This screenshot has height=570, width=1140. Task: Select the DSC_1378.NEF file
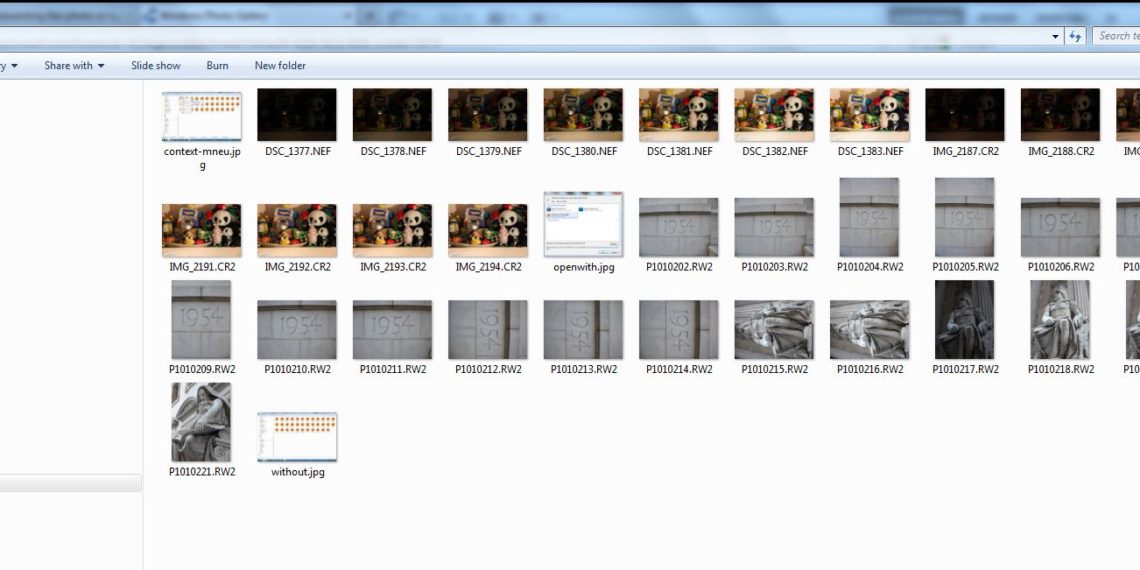393,115
